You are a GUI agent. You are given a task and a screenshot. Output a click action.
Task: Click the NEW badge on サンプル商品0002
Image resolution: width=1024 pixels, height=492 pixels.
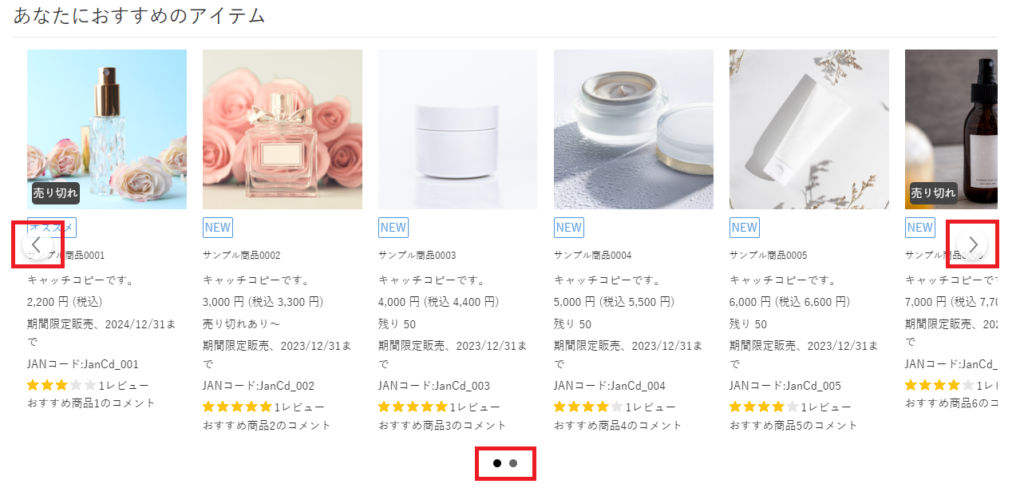pyautogui.click(x=217, y=227)
